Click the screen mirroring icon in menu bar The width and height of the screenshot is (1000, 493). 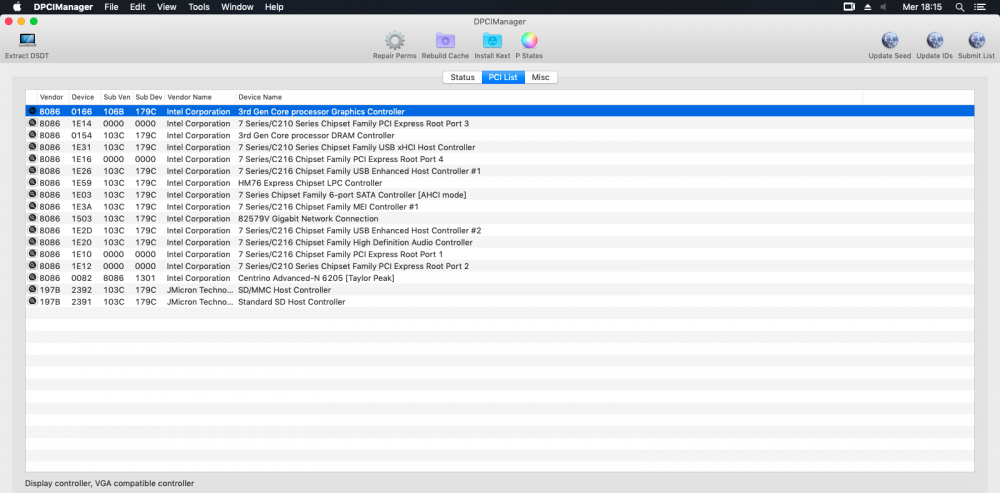coord(849,7)
